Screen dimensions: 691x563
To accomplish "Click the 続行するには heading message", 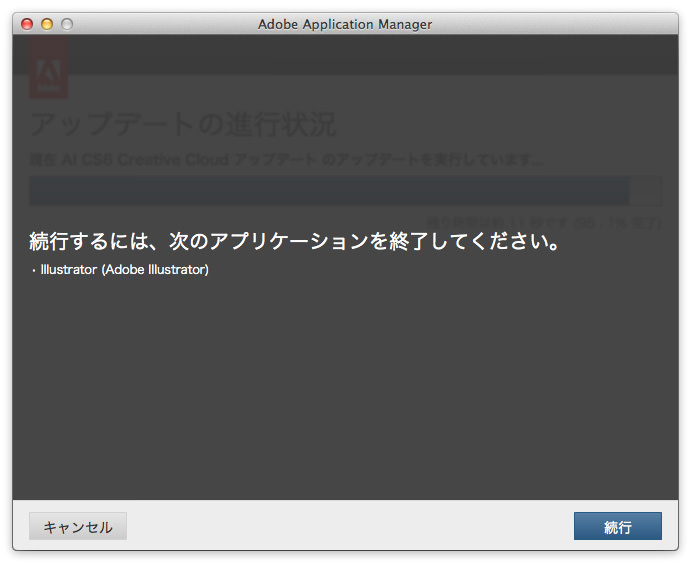I will [x=294, y=241].
